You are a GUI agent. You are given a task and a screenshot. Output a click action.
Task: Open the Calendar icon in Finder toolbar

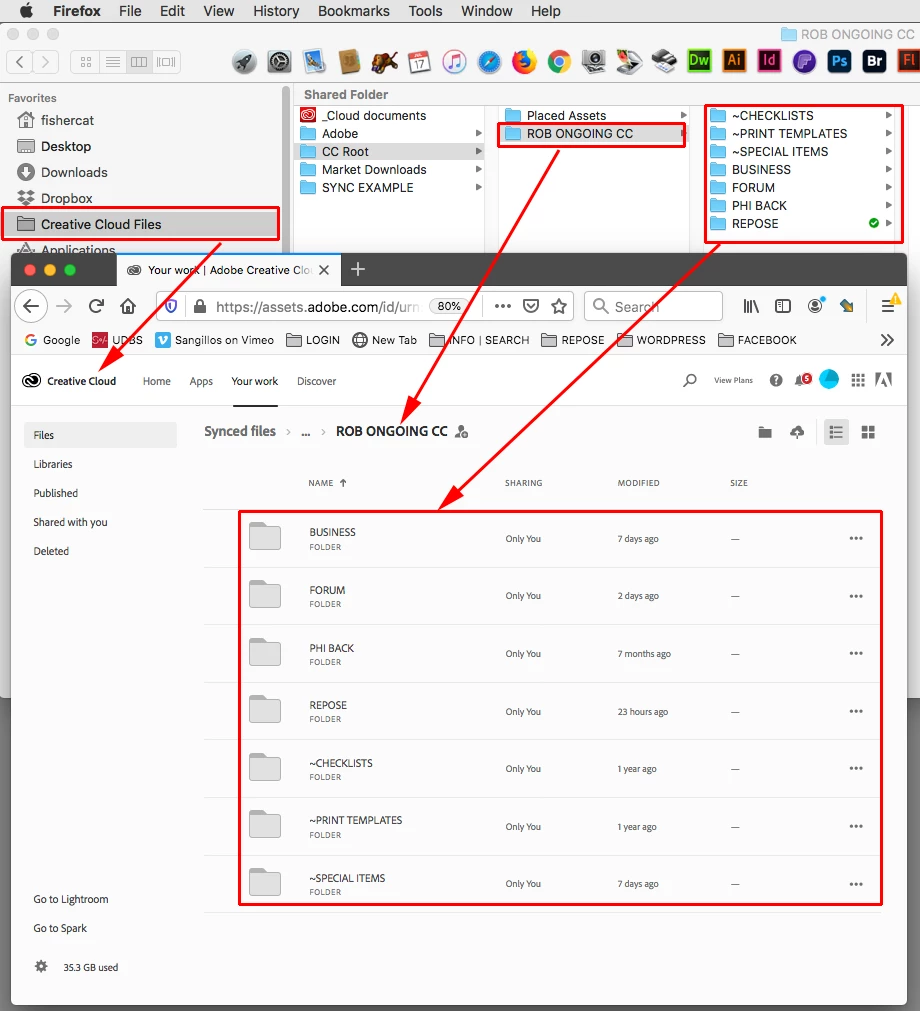click(419, 62)
